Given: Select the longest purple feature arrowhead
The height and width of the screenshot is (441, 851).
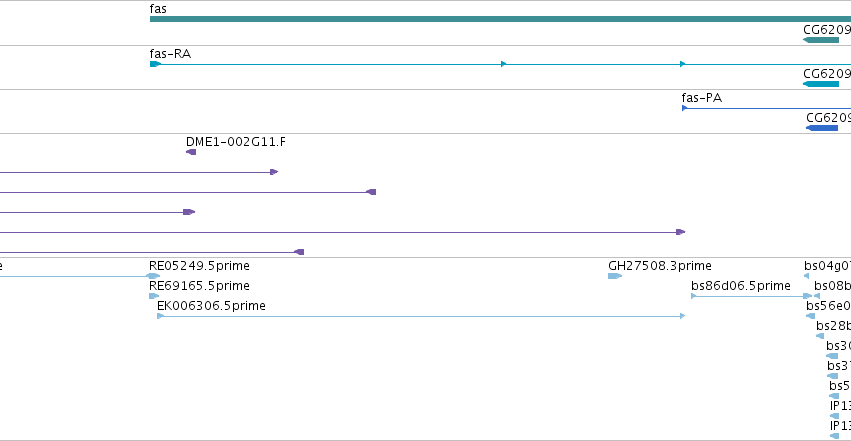Looking at the screenshot, I should tap(681, 232).
